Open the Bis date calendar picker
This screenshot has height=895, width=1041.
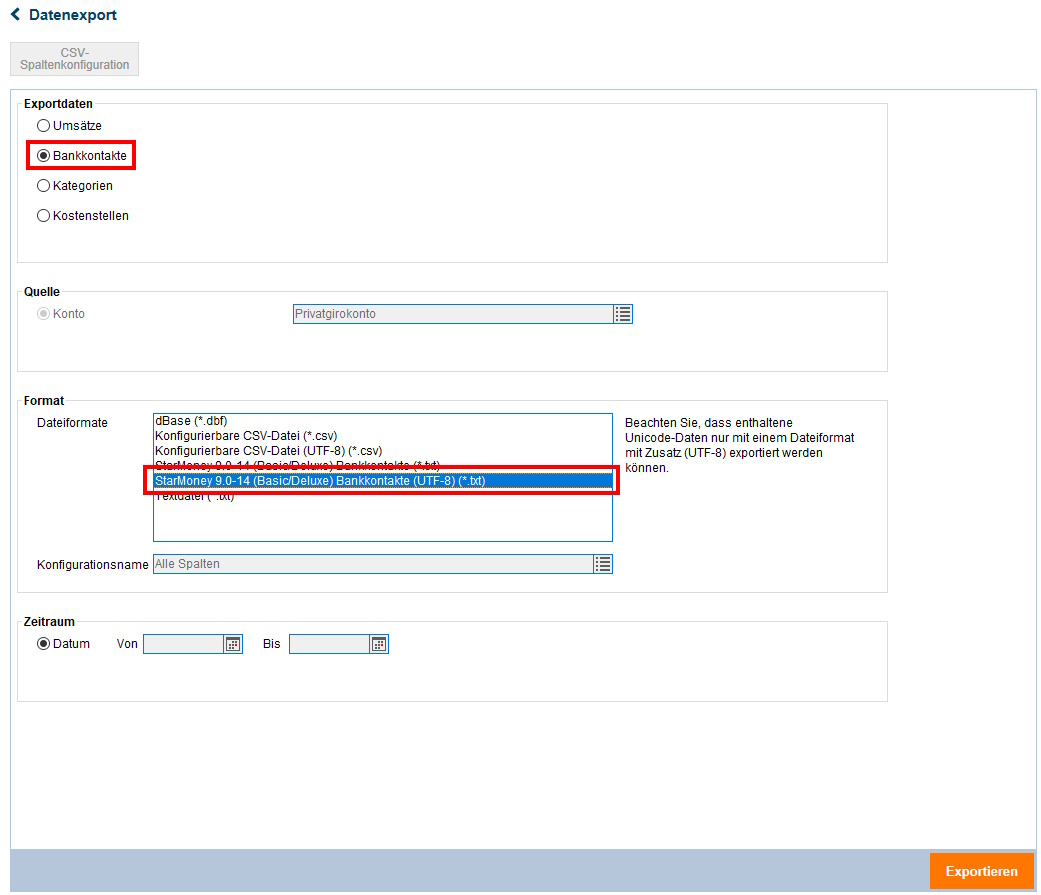tap(379, 644)
